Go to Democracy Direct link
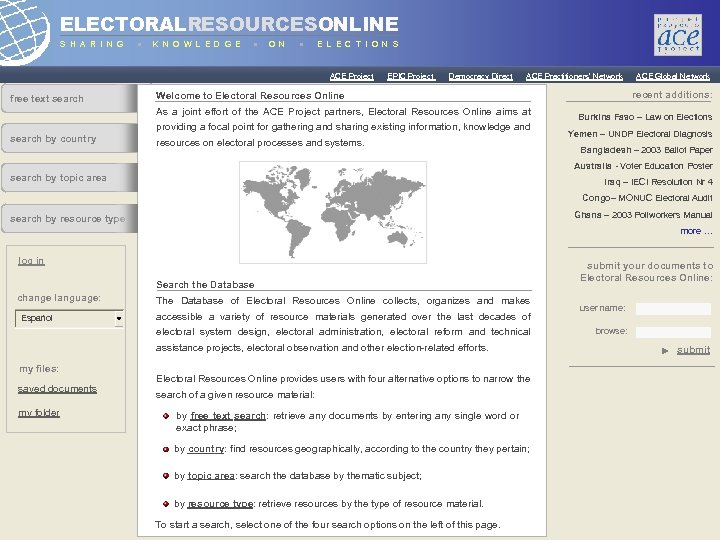This screenshot has height=540, width=720. (x=480, y=76)
